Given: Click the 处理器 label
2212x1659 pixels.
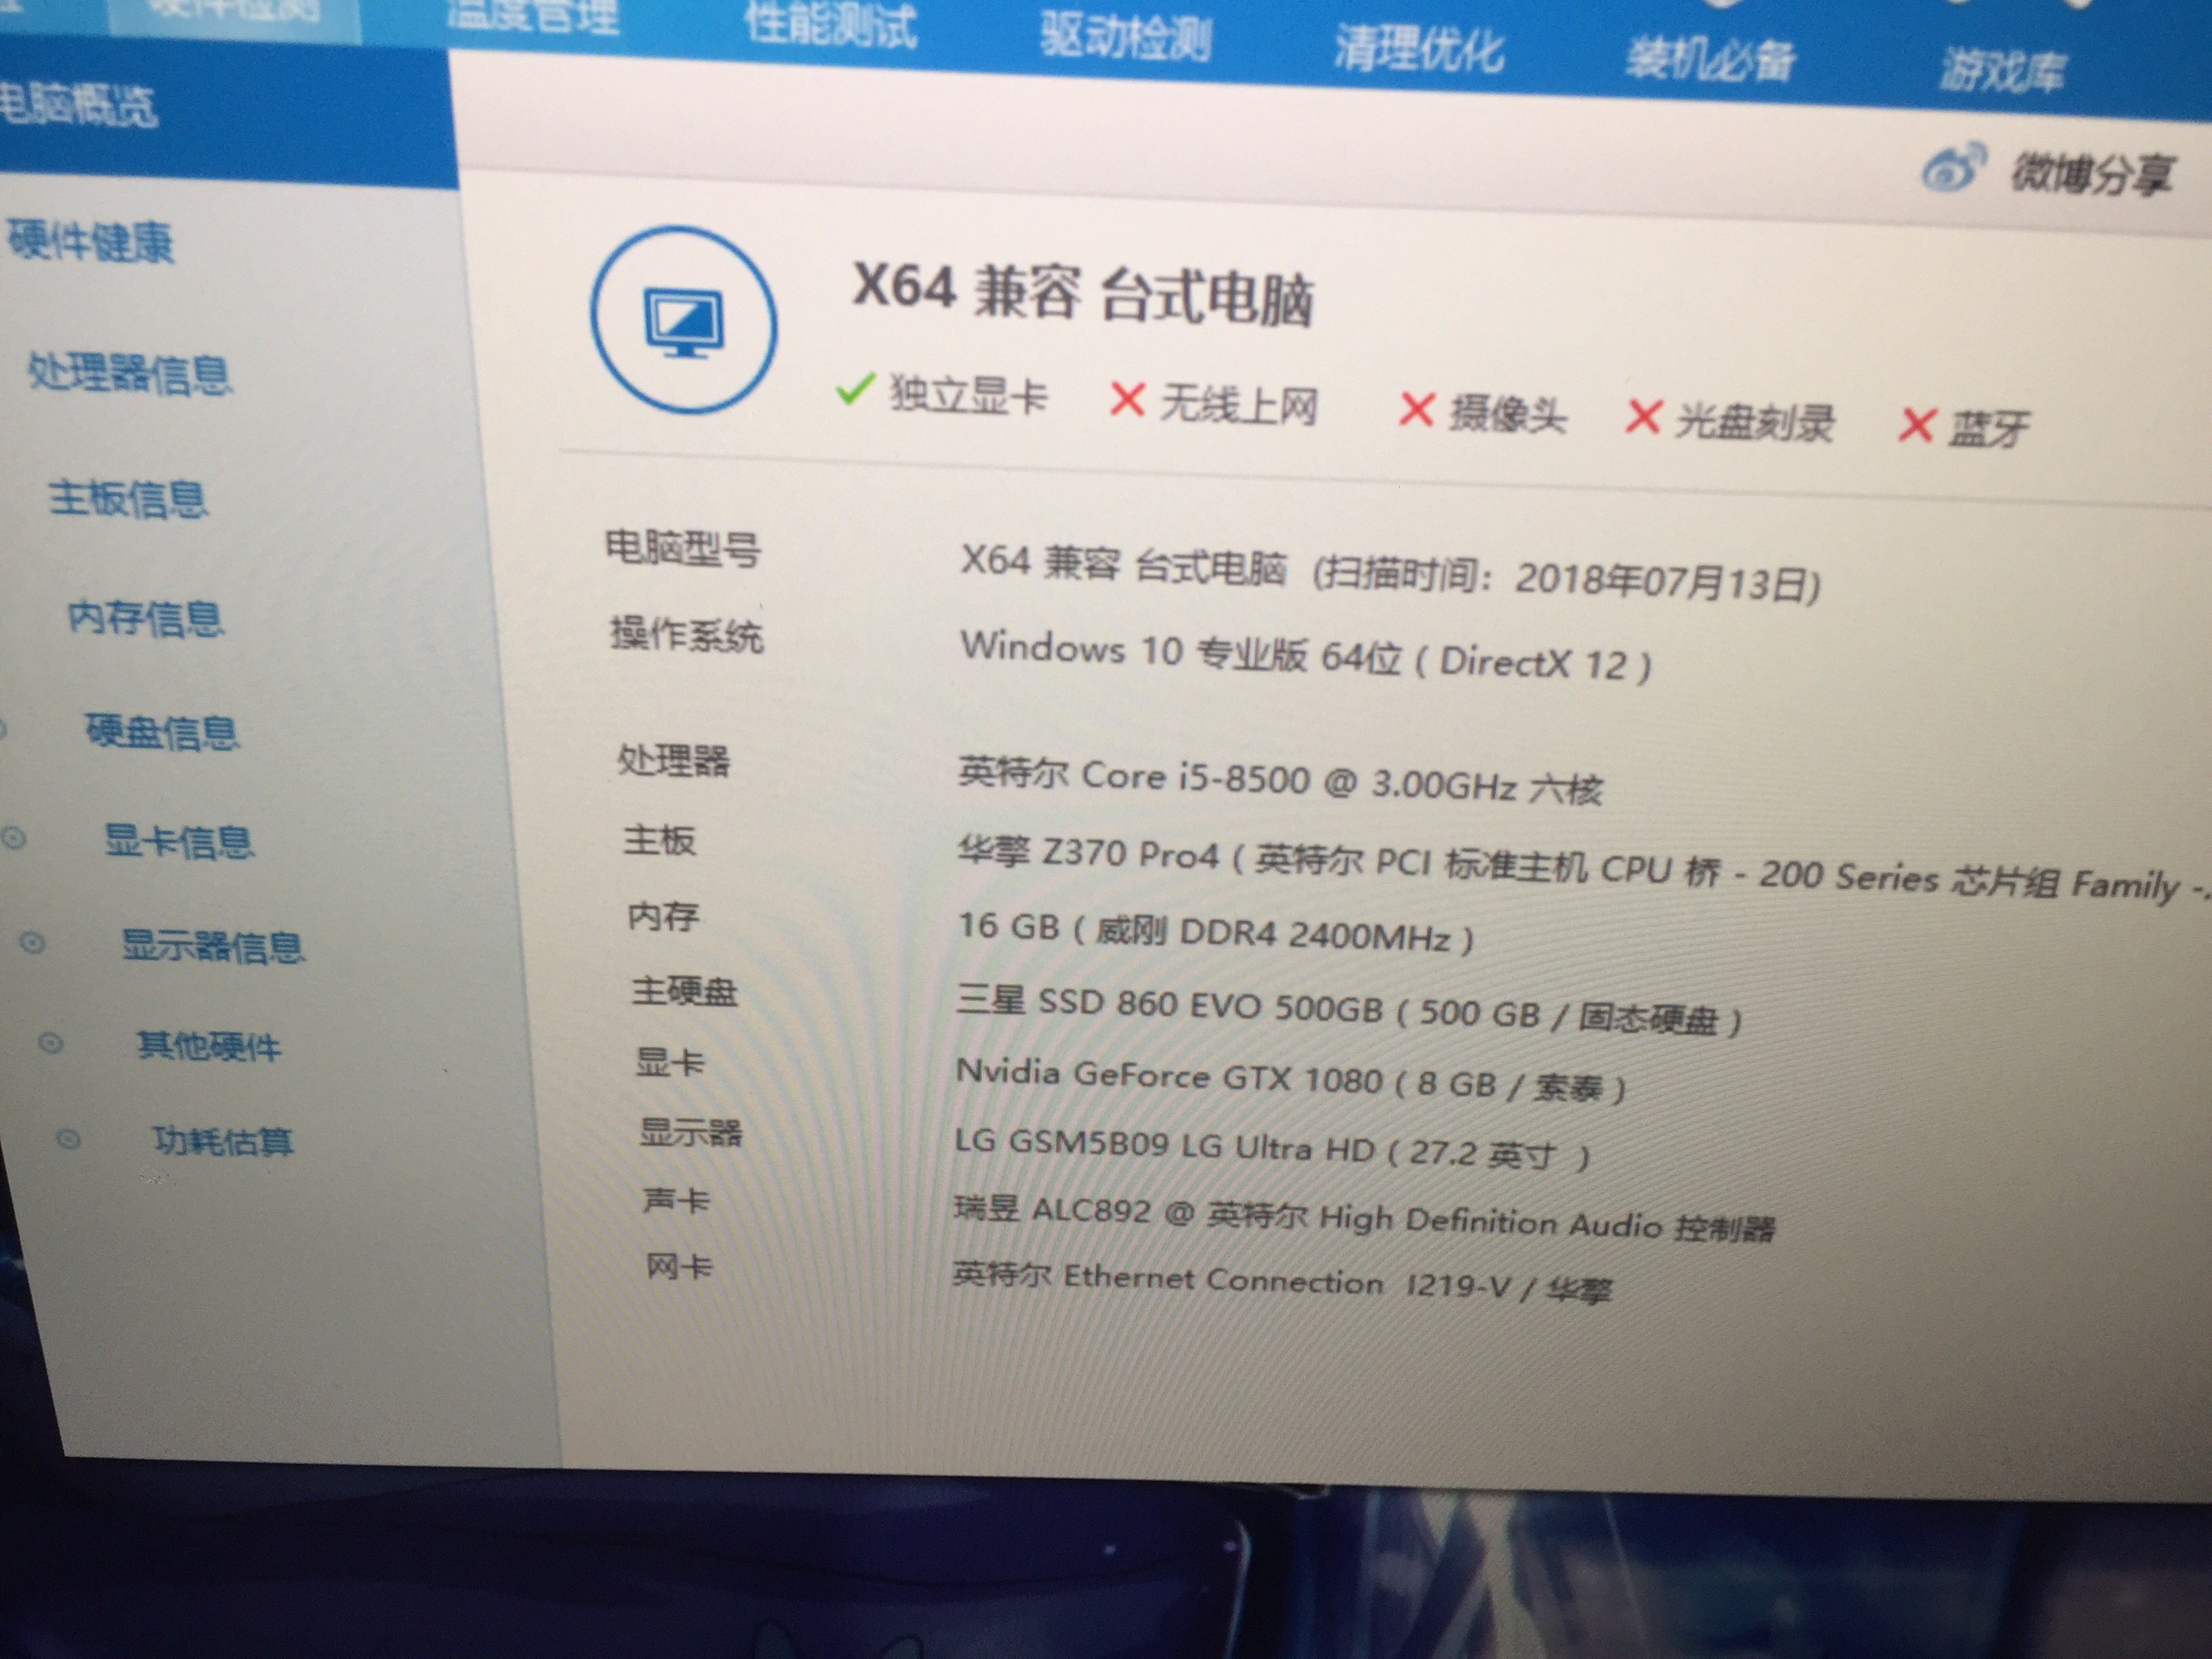Looking at the screenshot, I should coord(674,761).
